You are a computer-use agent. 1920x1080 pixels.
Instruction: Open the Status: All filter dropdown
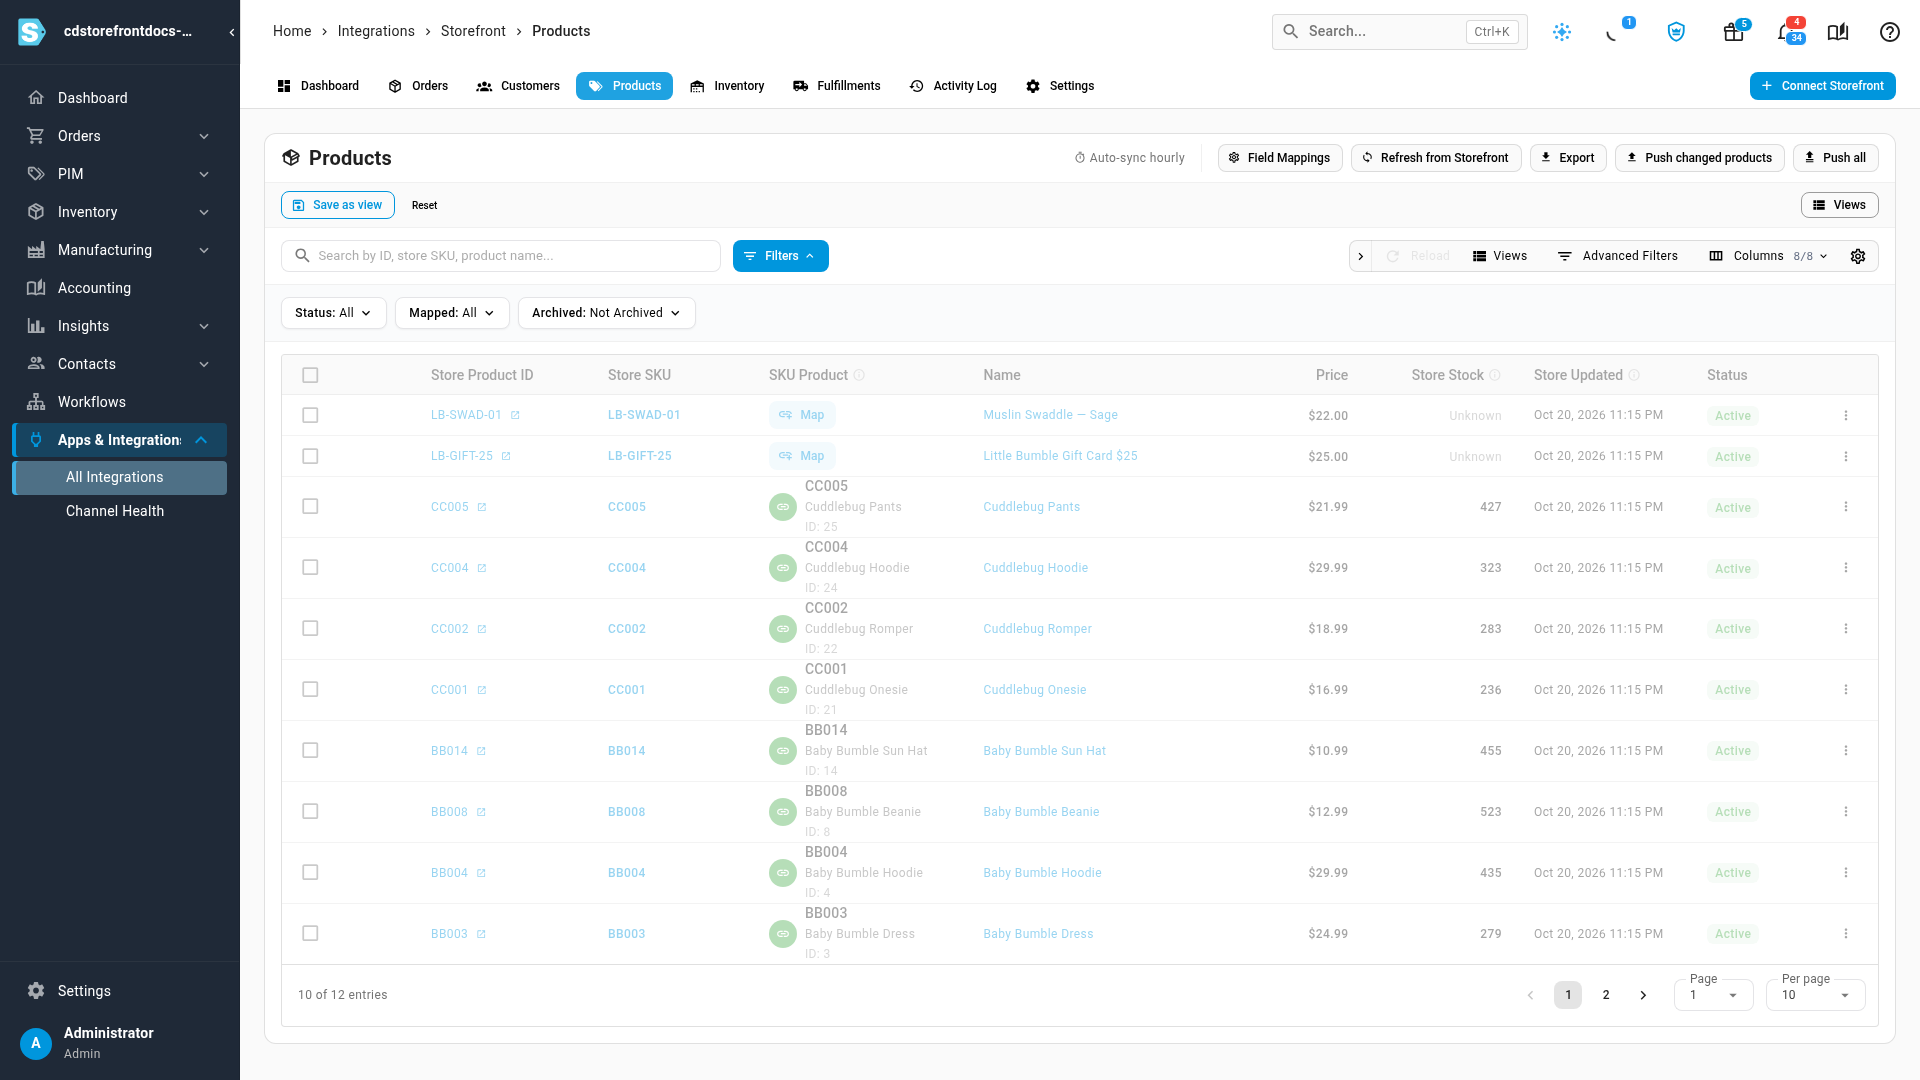[x=334, y=313]
